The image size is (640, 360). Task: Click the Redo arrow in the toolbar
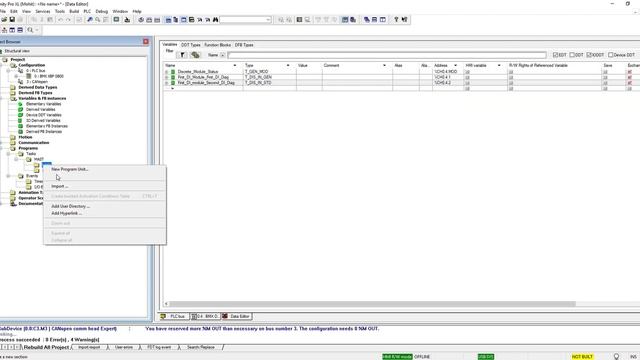click(68, 20)
